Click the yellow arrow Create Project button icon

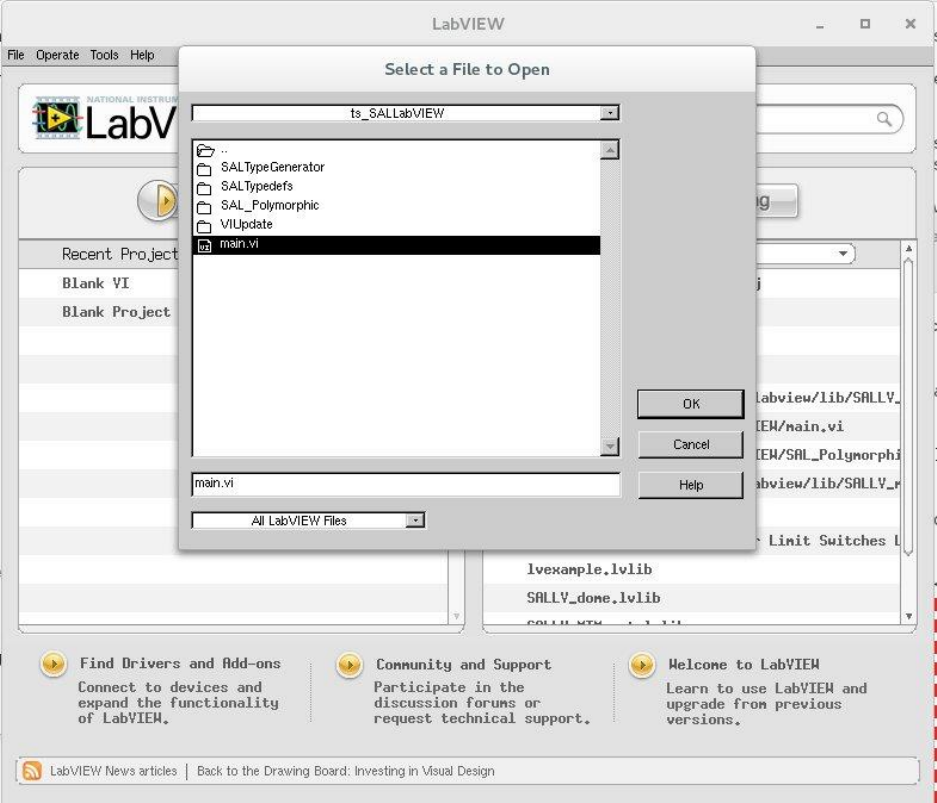[x=158, y=200]
